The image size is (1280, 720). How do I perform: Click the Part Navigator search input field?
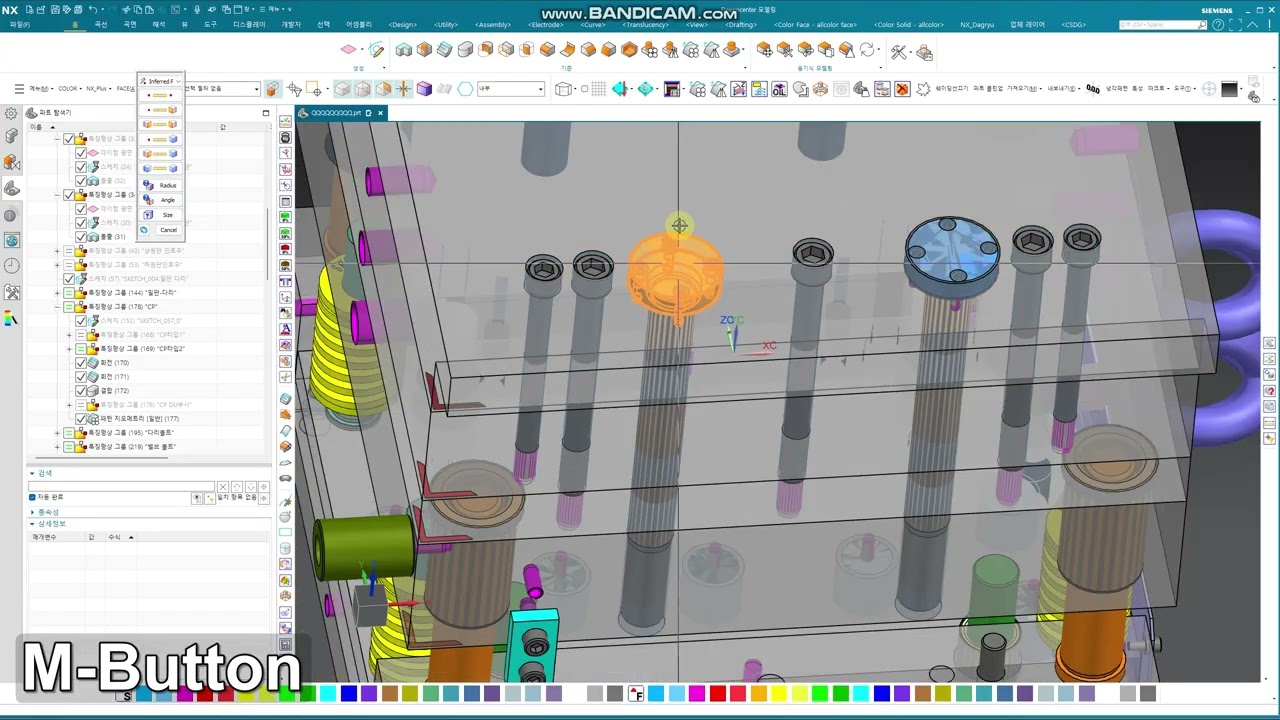point(121,486)
